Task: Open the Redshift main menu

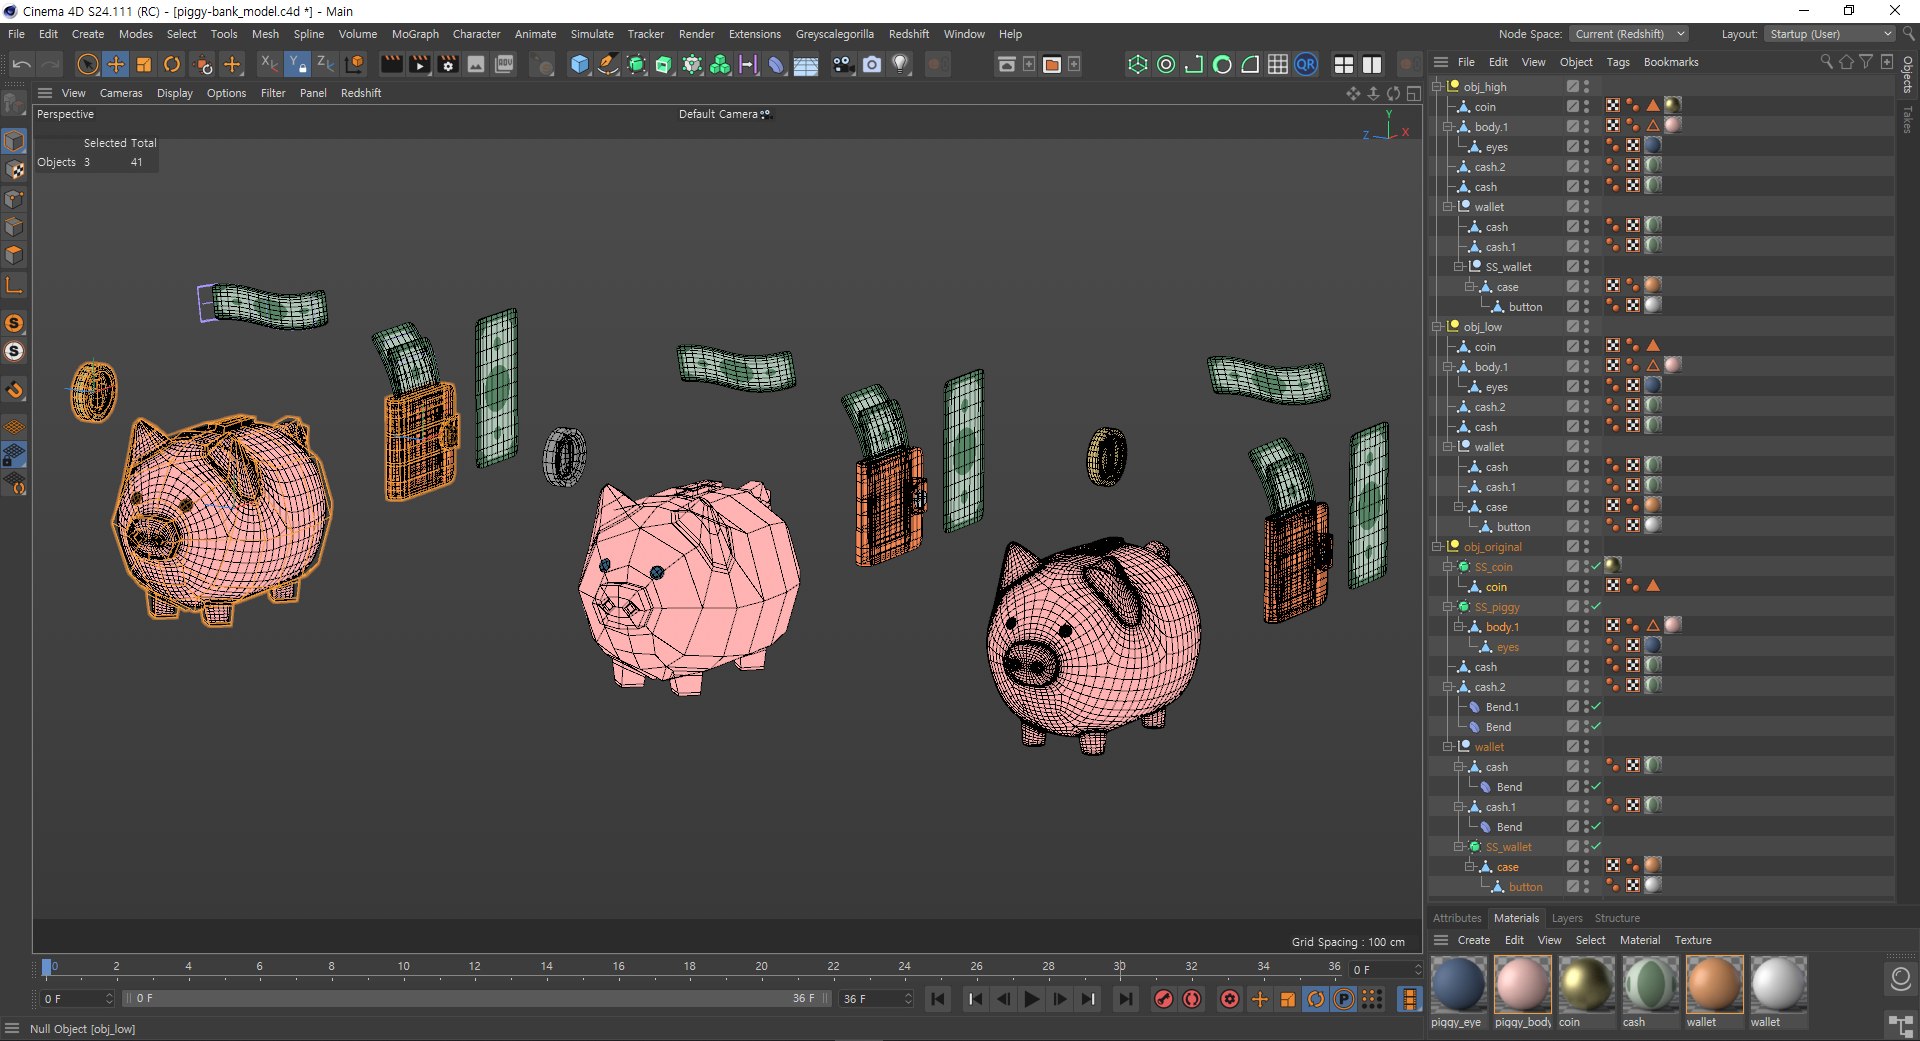Action: coord(909,34)
